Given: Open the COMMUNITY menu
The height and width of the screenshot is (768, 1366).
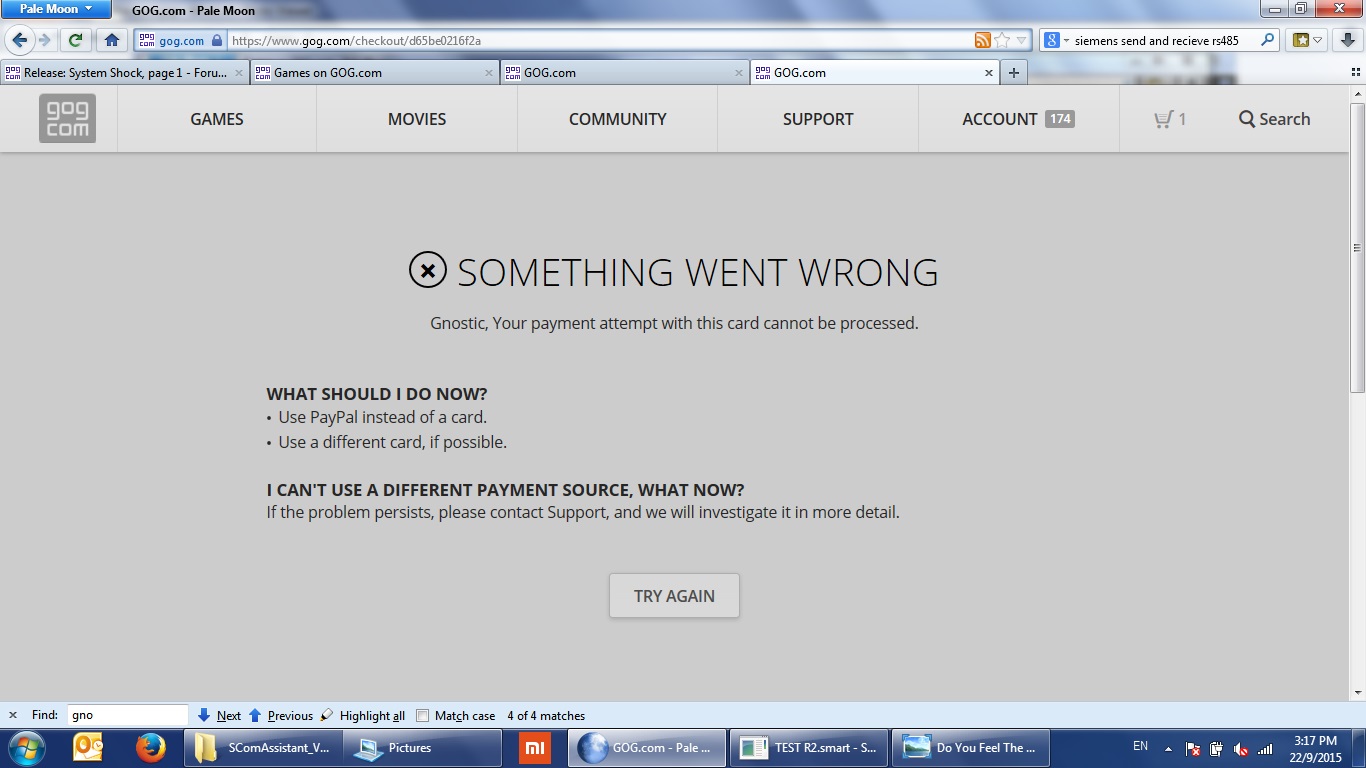Looking at the screenshot, I should (618, 119).
